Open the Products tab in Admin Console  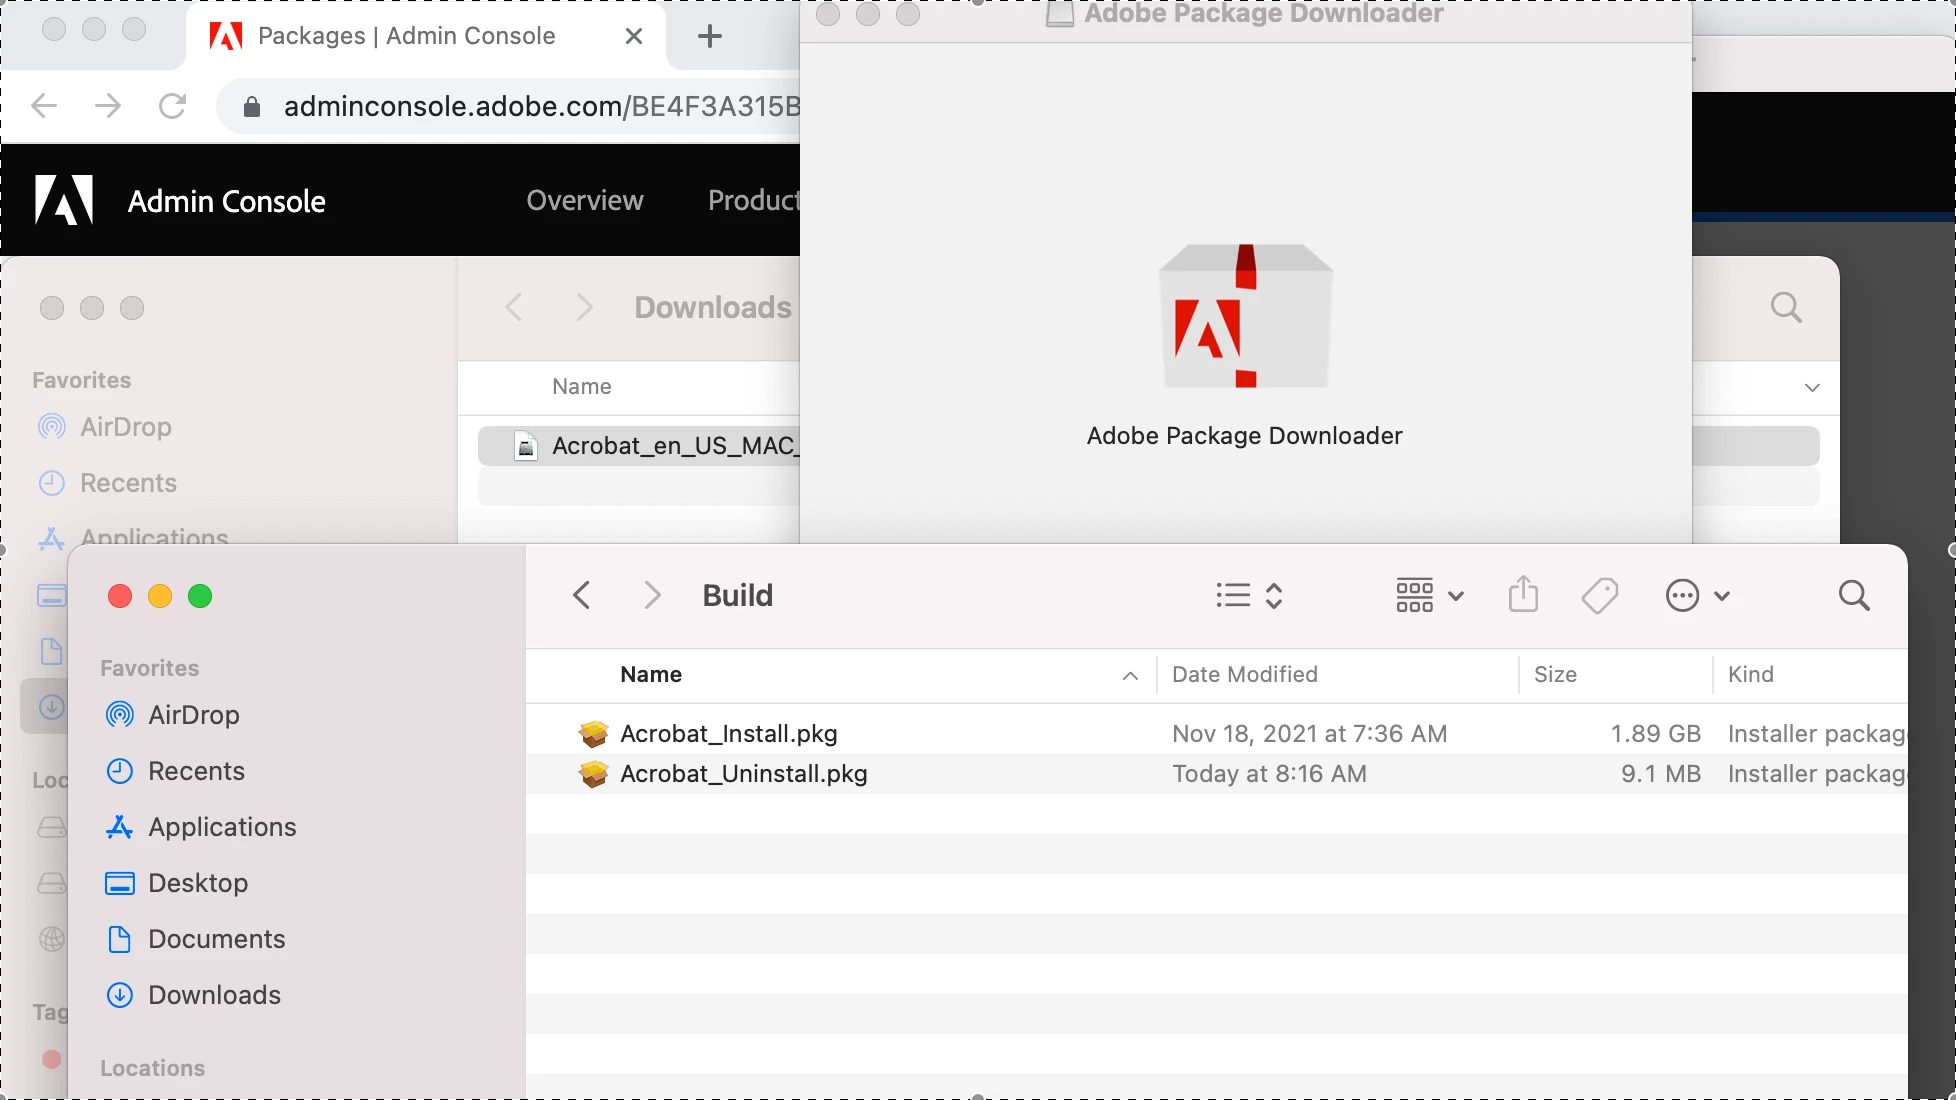(x=754, y=200)
